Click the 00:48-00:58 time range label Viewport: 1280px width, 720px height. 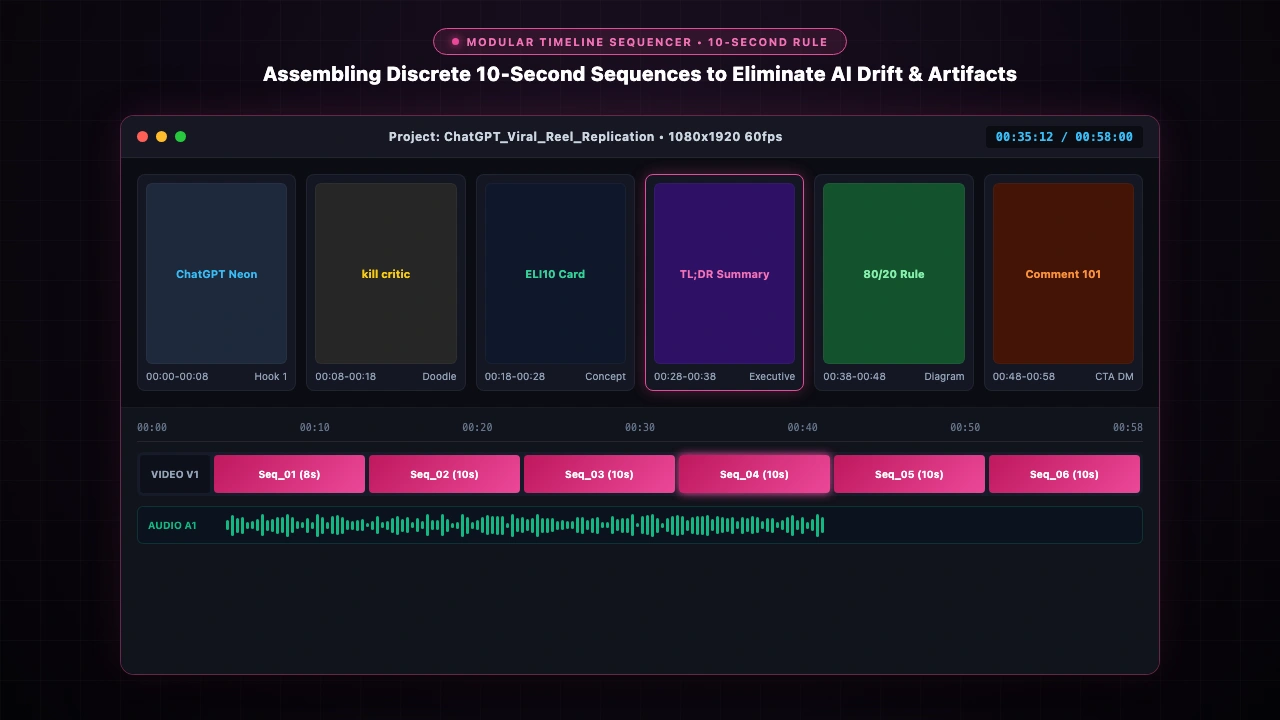(1024, 377)
